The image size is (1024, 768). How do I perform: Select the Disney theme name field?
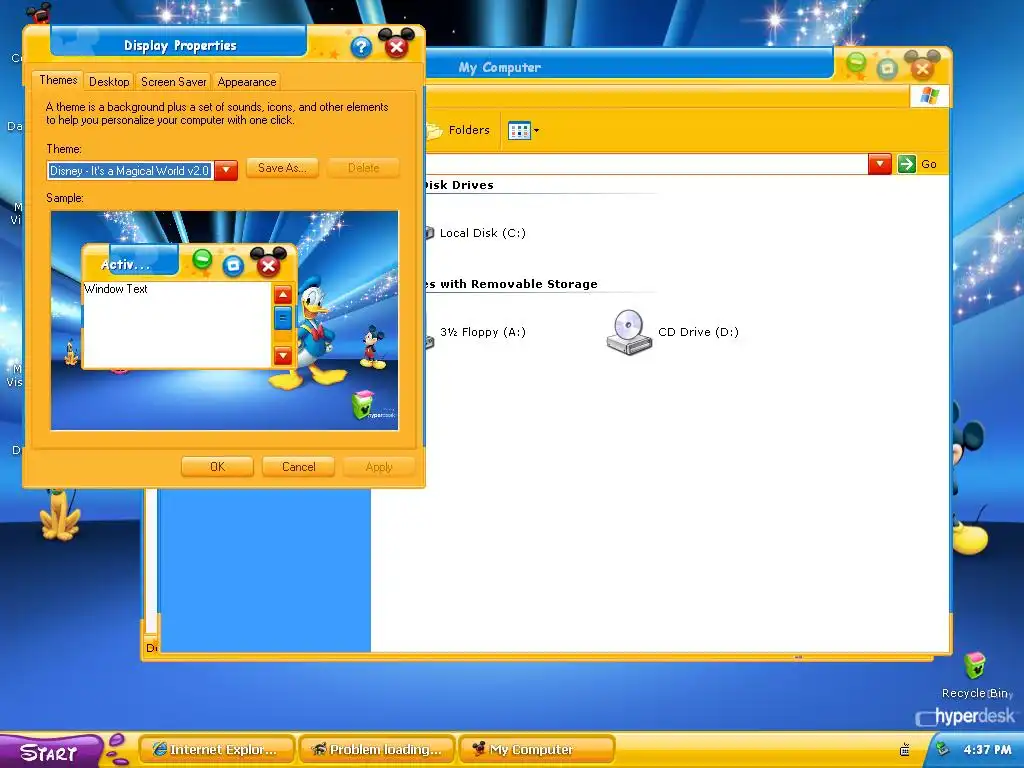click(x=131, y=170)
